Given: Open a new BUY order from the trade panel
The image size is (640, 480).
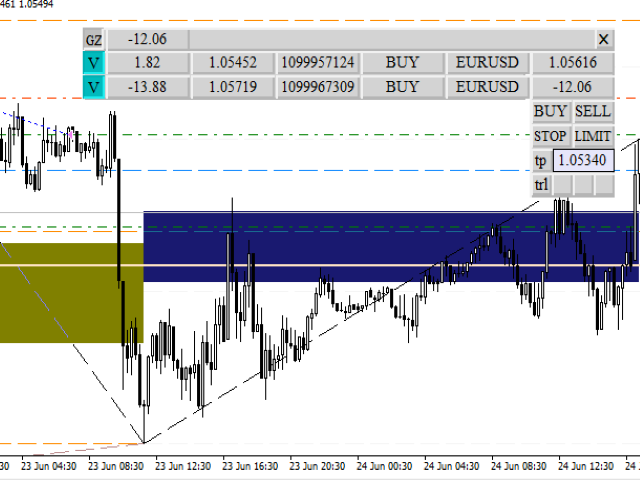Looking at the screenshot, I should 551,111.
